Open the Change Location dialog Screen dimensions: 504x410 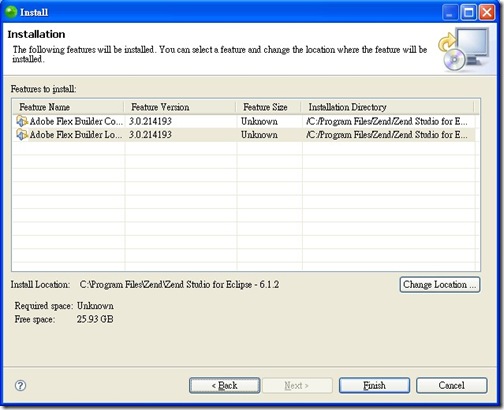440,285
